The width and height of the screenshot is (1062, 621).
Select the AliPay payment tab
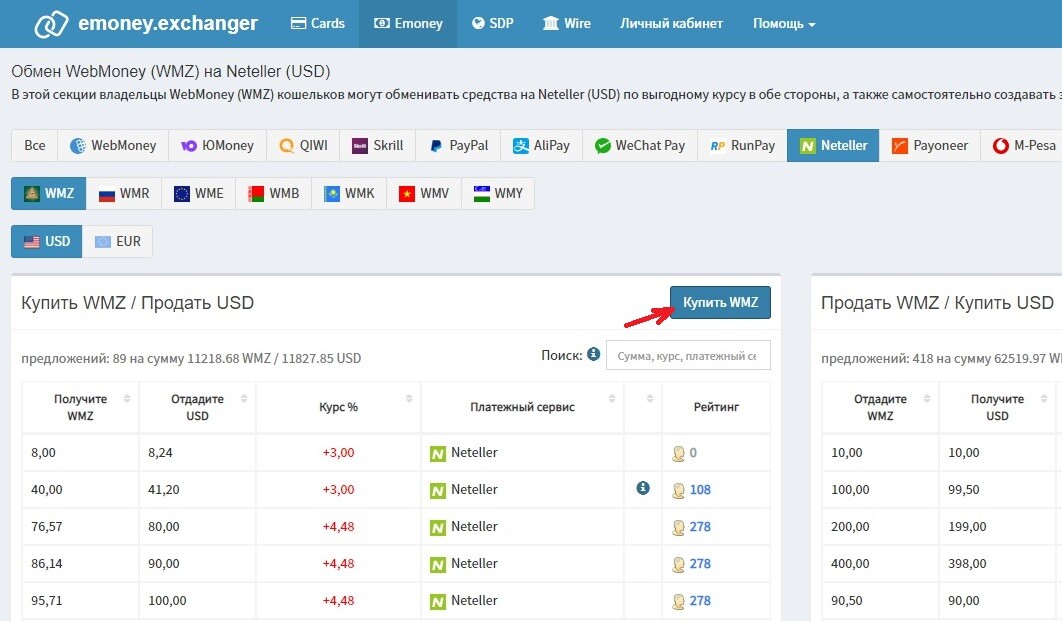541,146
